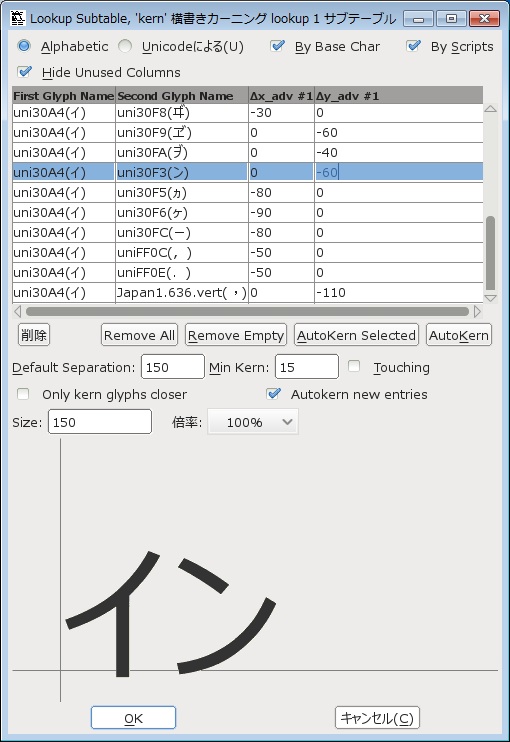Screen dimensions: 510x742
Task: Click the table scroll up arrow
Action: [x=490, y=109]
